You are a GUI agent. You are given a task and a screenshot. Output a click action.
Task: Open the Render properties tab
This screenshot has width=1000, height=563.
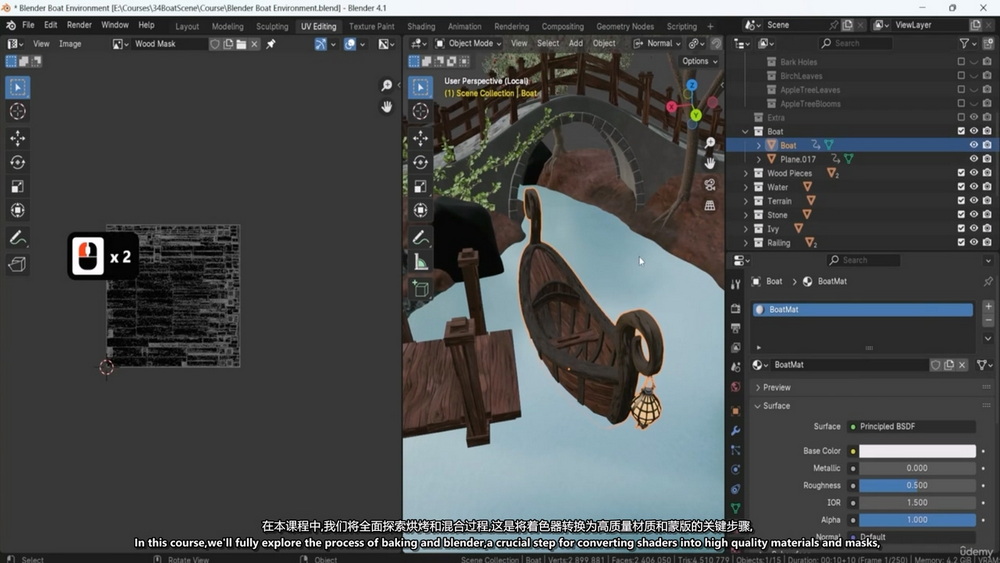[735, 309]
